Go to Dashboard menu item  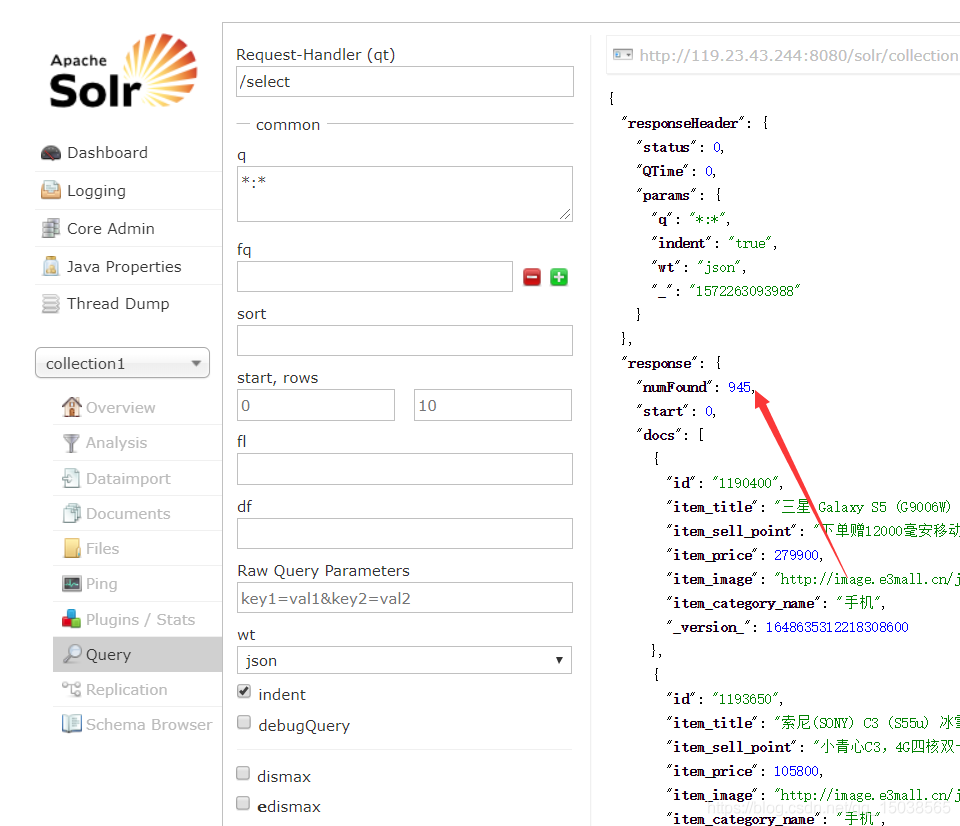[107, 152]
